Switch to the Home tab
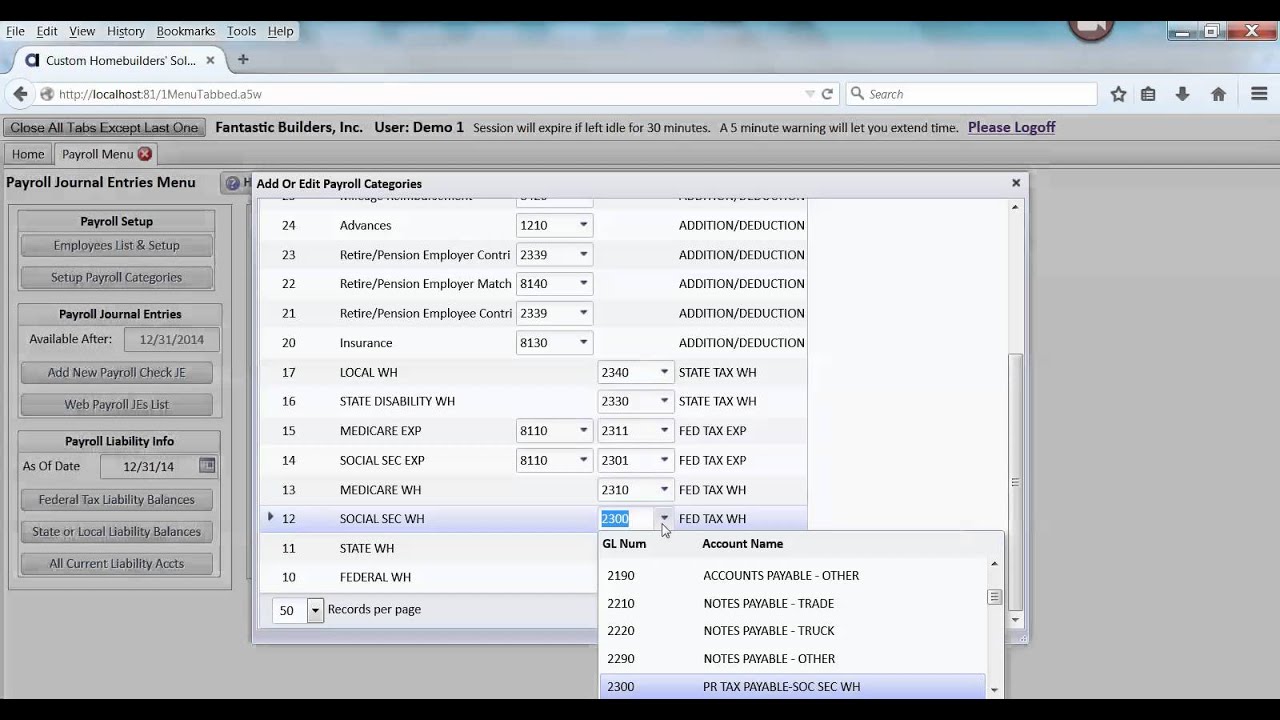Viewport: 1280px width, 720px height. click(x=28, y=154)
